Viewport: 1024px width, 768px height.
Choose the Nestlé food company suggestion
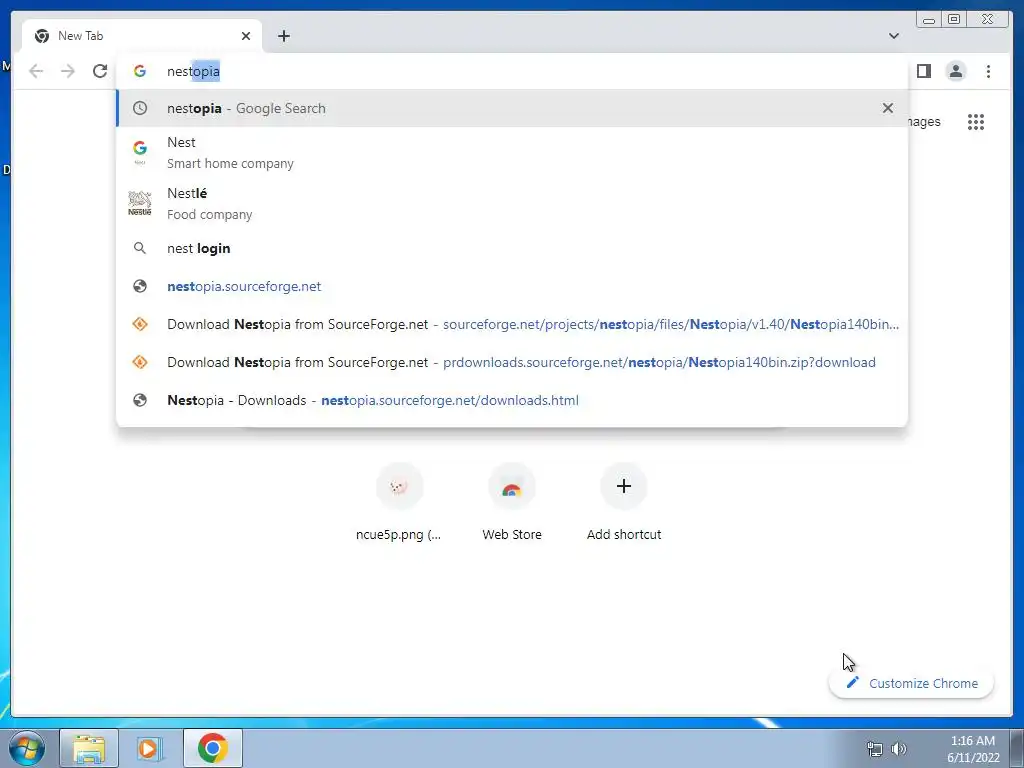[x=511, y=204]
